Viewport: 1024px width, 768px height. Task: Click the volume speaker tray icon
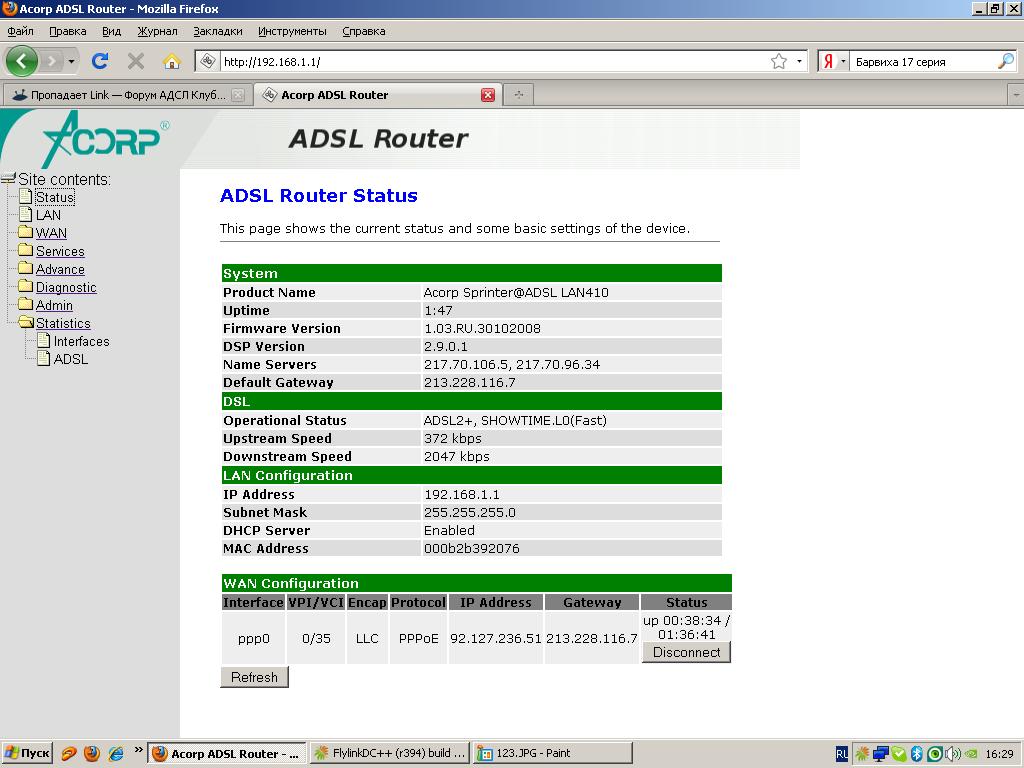click(953, 754)
